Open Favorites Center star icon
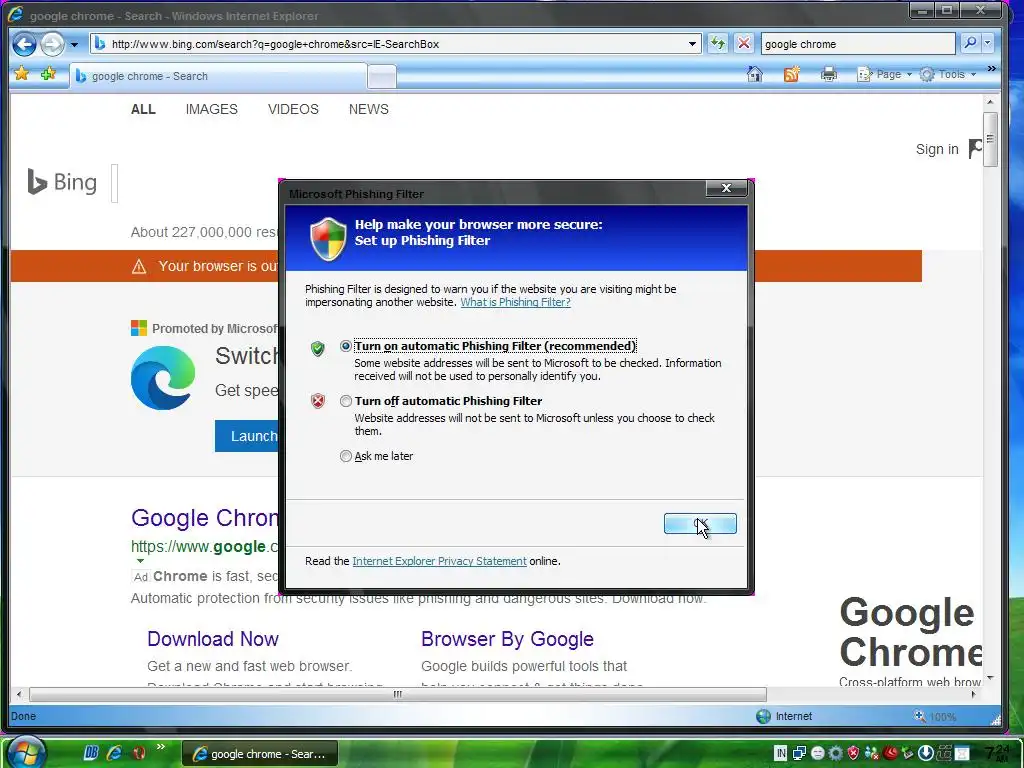This screenshot has width=1024, height=768. pos(22,74)
